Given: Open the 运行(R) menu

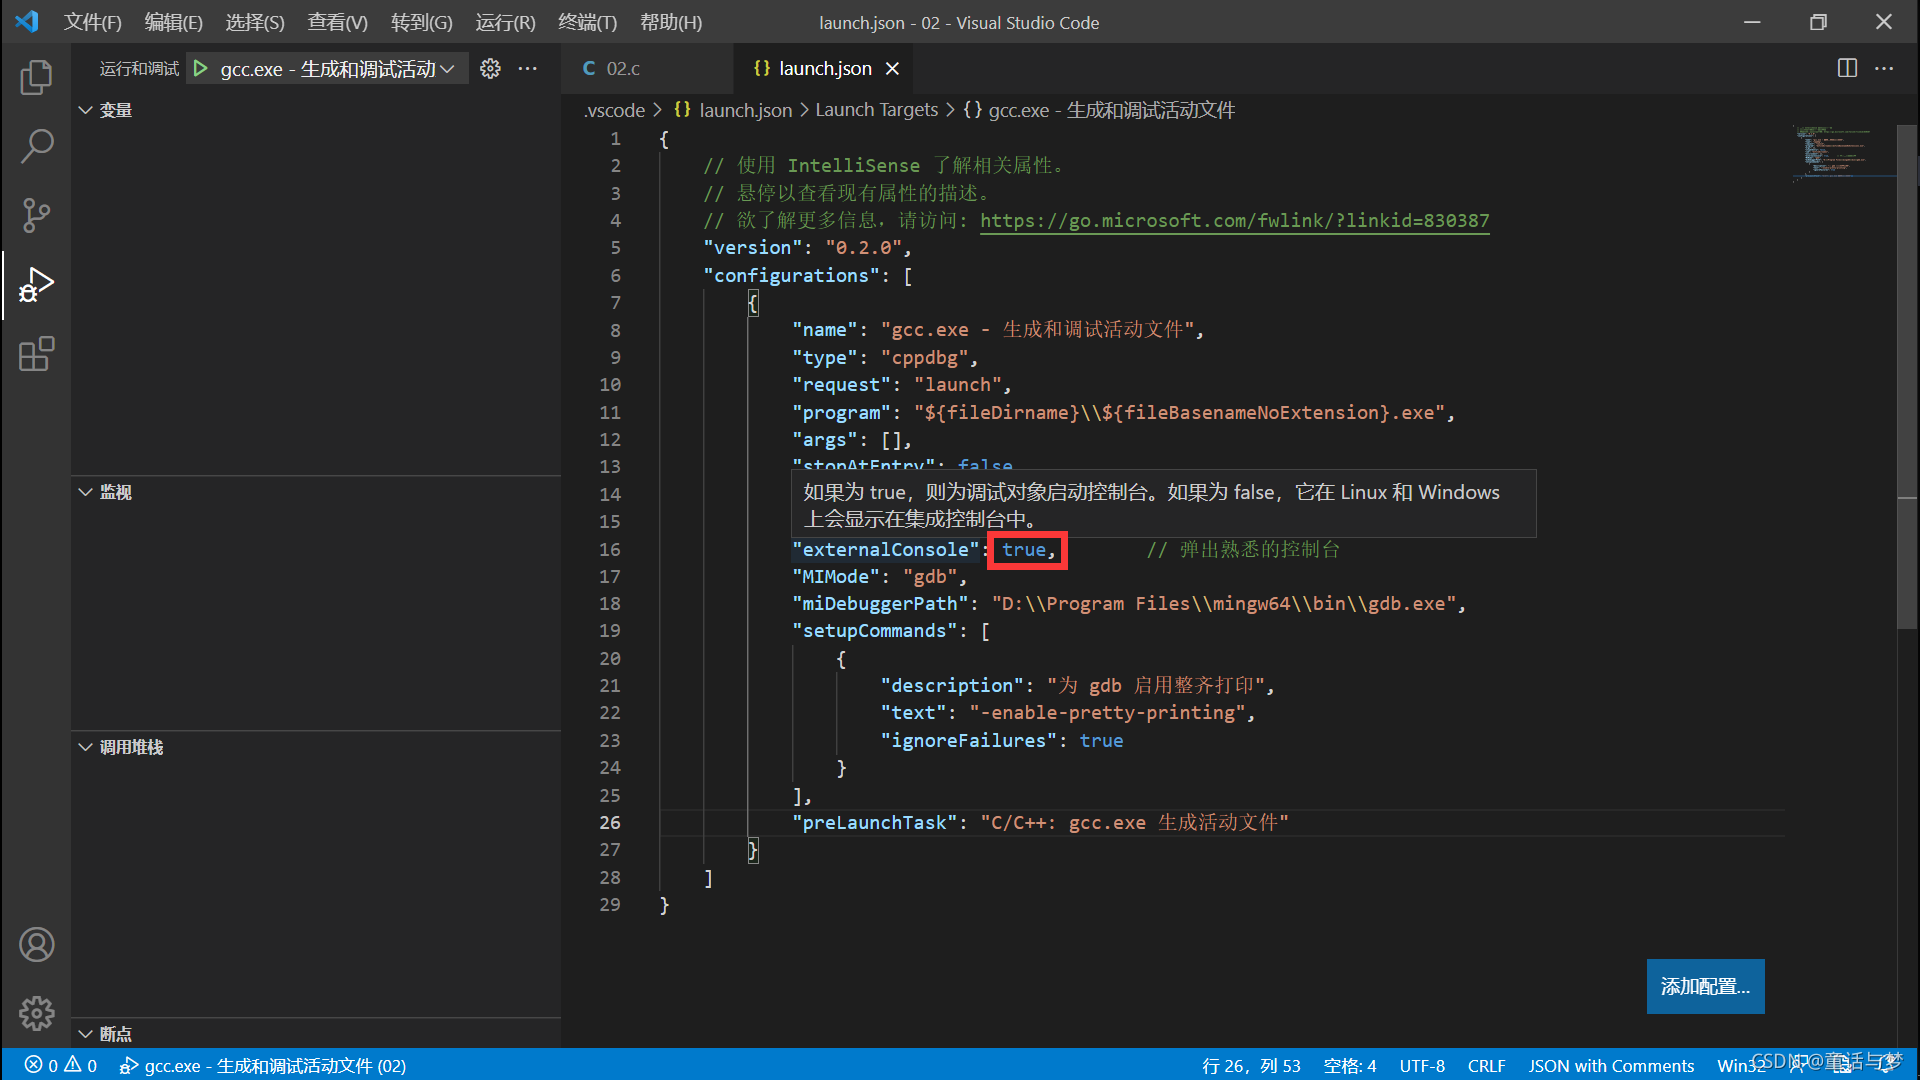Looking at the screenshot, I should 505,22.
